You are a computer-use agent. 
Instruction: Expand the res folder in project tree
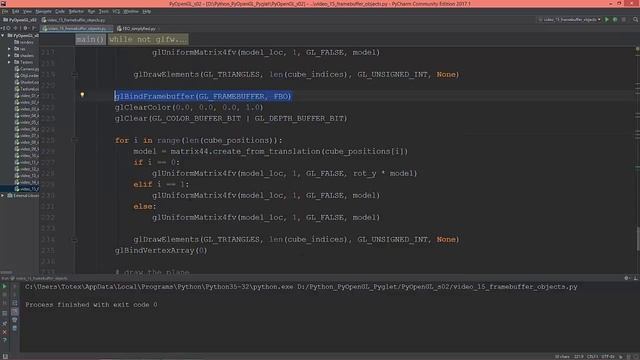(9, 49)
